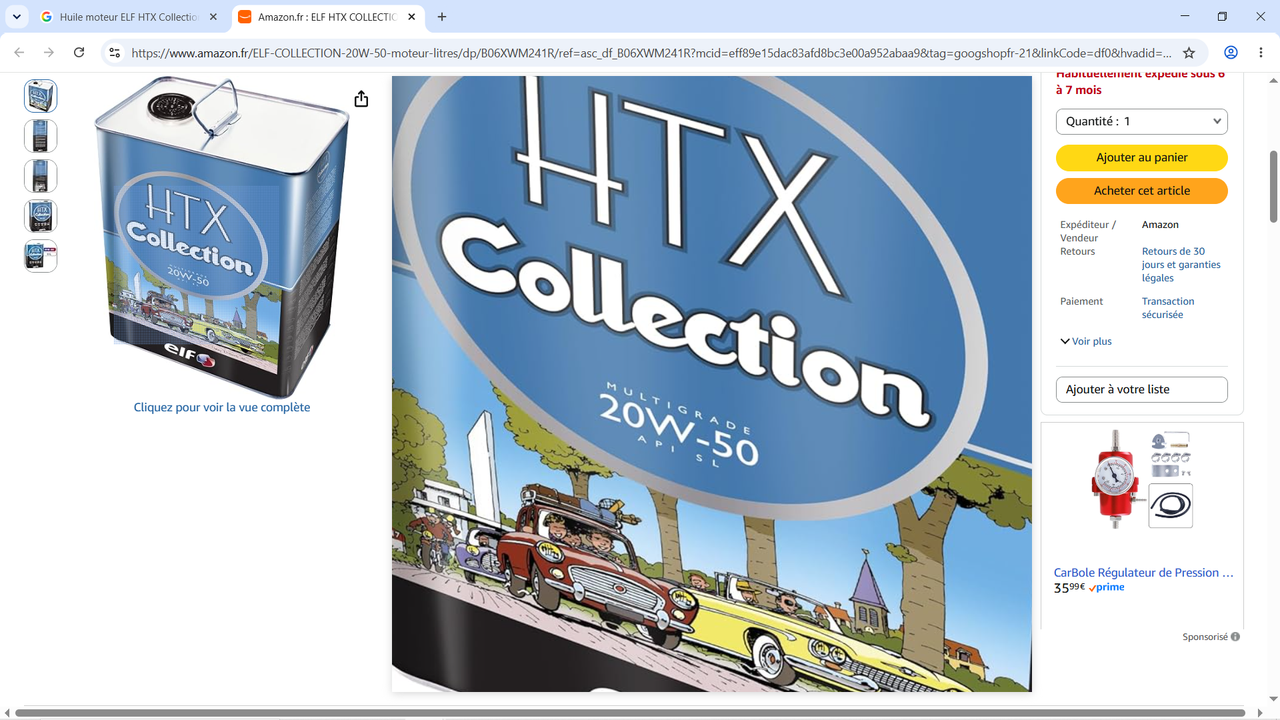The width and height of the screenshot is (1280, 720).
Task: Click the 'à 7 mois' shipping text
Action: [1079, 90]
